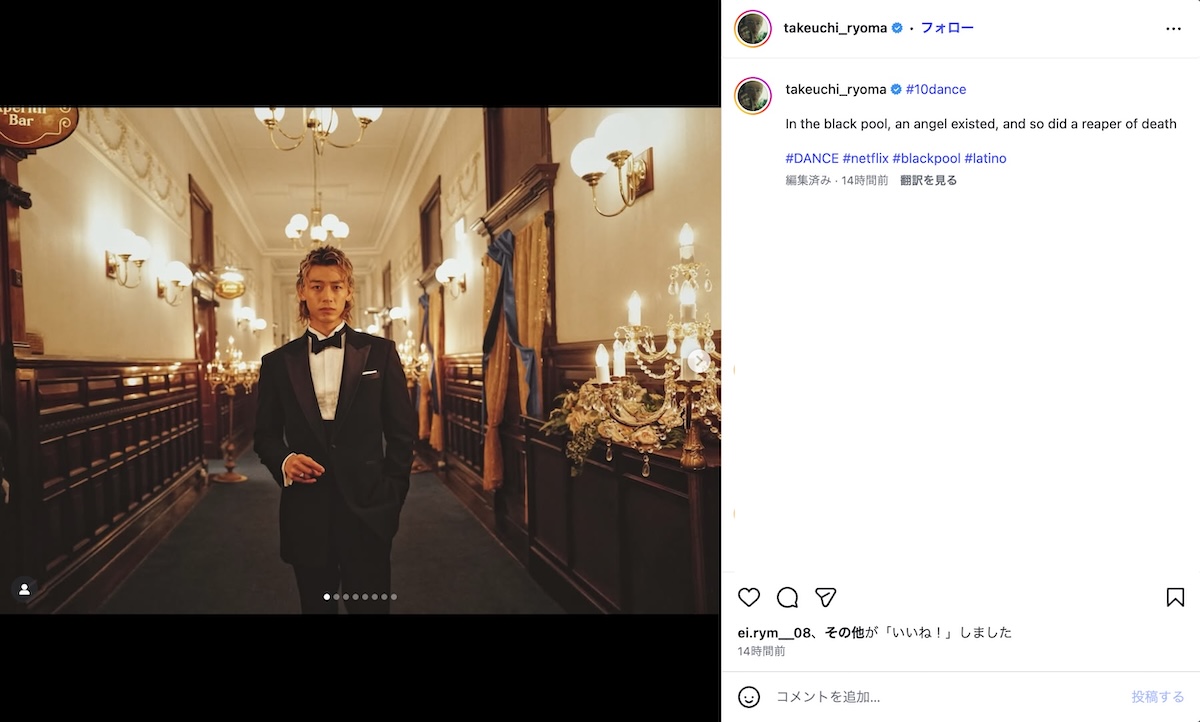Follow takeuchi_ryoma with the フォロー button

947,28
